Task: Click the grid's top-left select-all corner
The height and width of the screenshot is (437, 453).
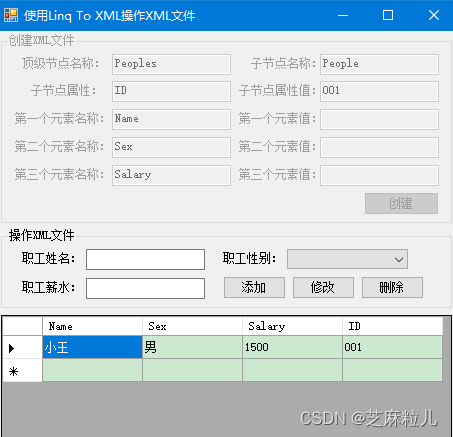Action: coord(23,326)
